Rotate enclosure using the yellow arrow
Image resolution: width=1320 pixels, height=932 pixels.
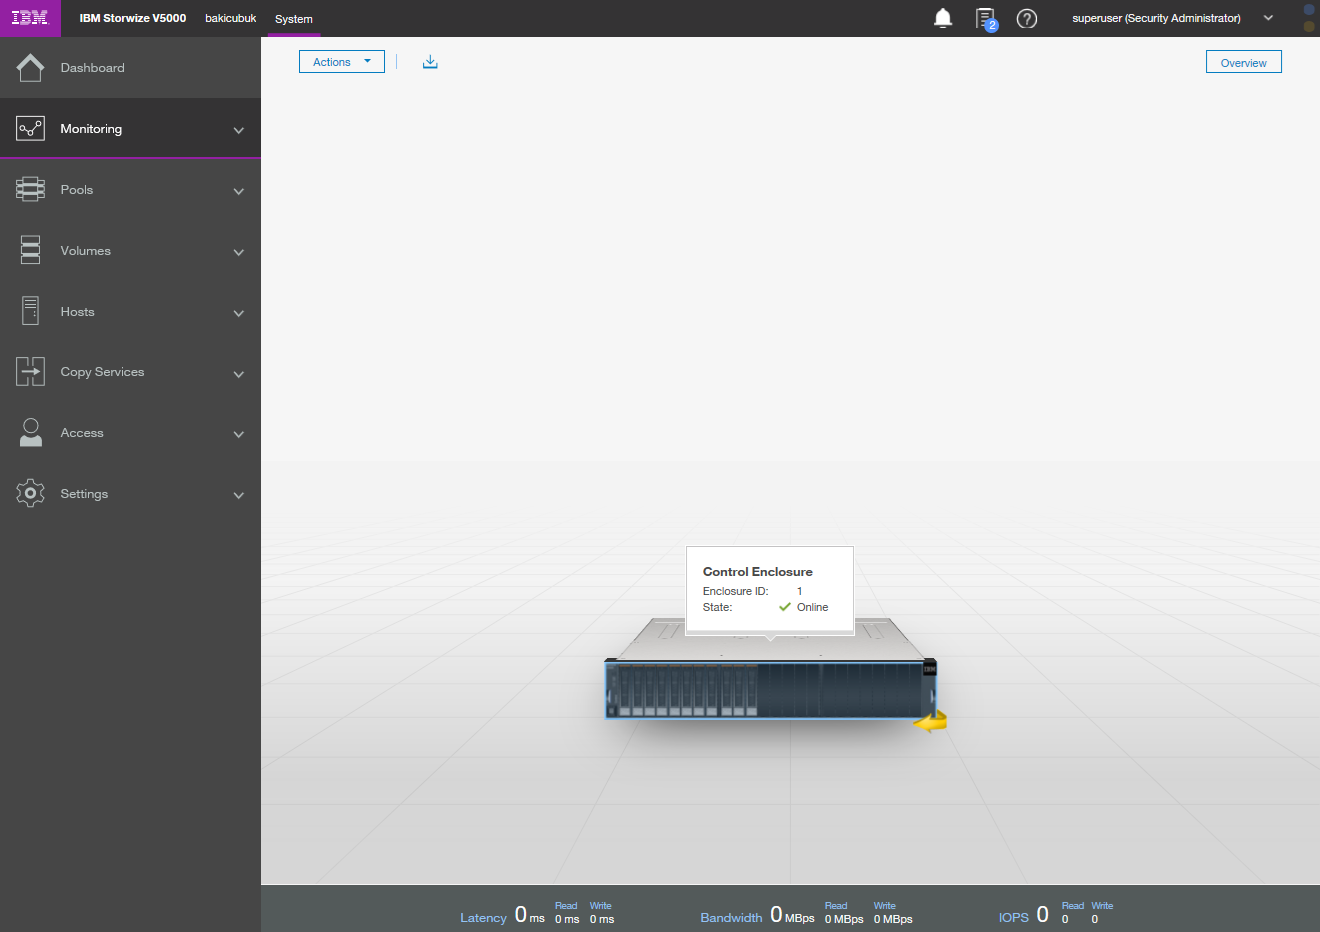[931, 721]
